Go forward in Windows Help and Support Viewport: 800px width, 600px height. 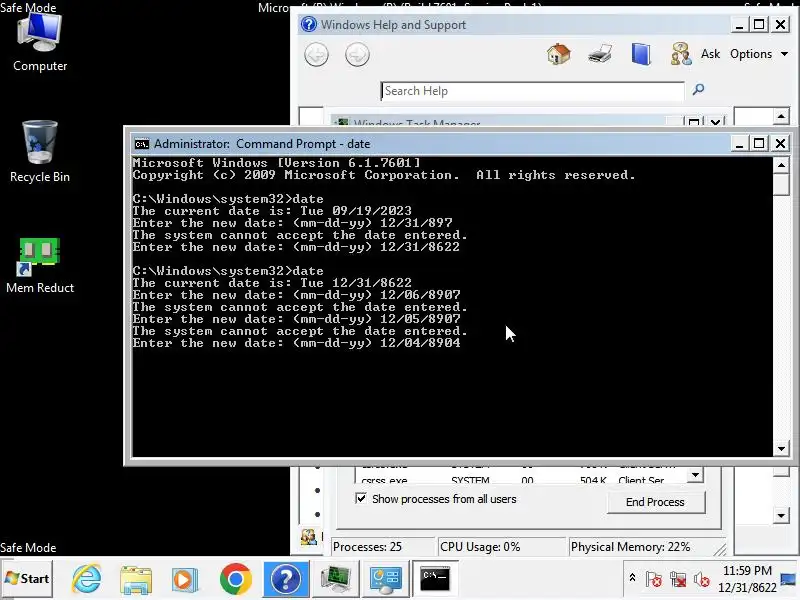[357, 55]
